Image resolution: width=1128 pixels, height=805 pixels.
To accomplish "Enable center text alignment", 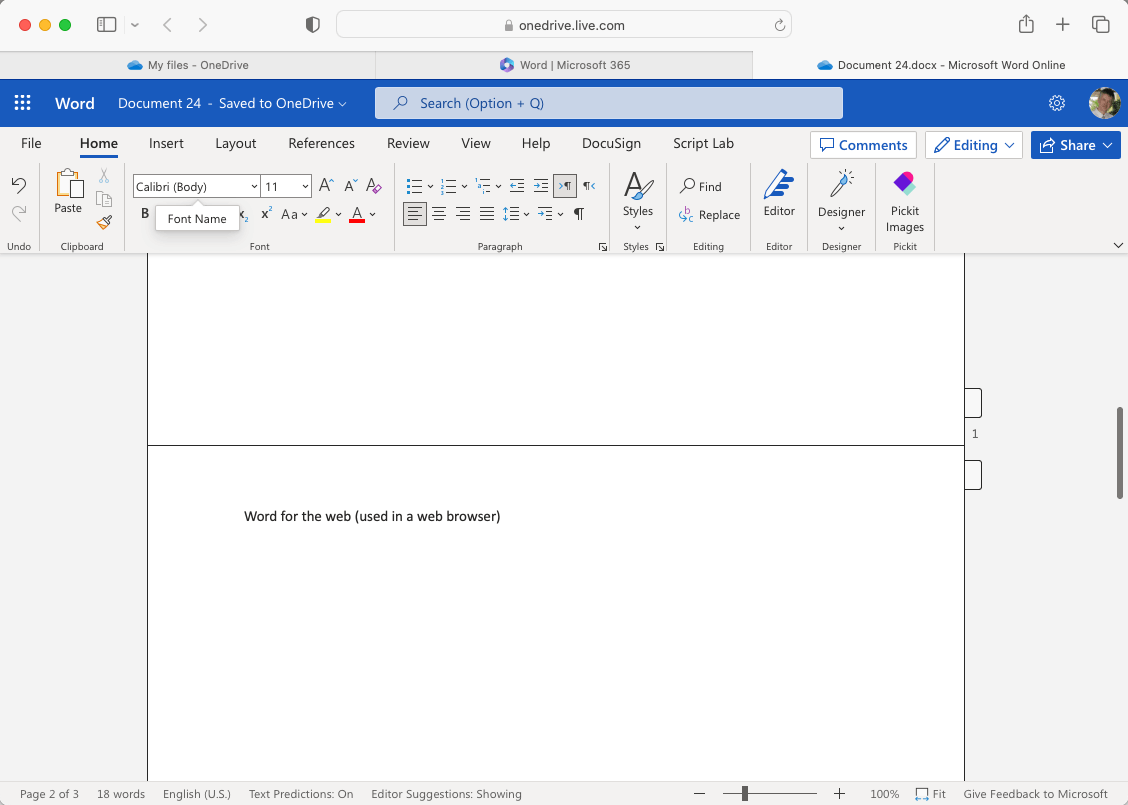I will click(x=439, y=213).
